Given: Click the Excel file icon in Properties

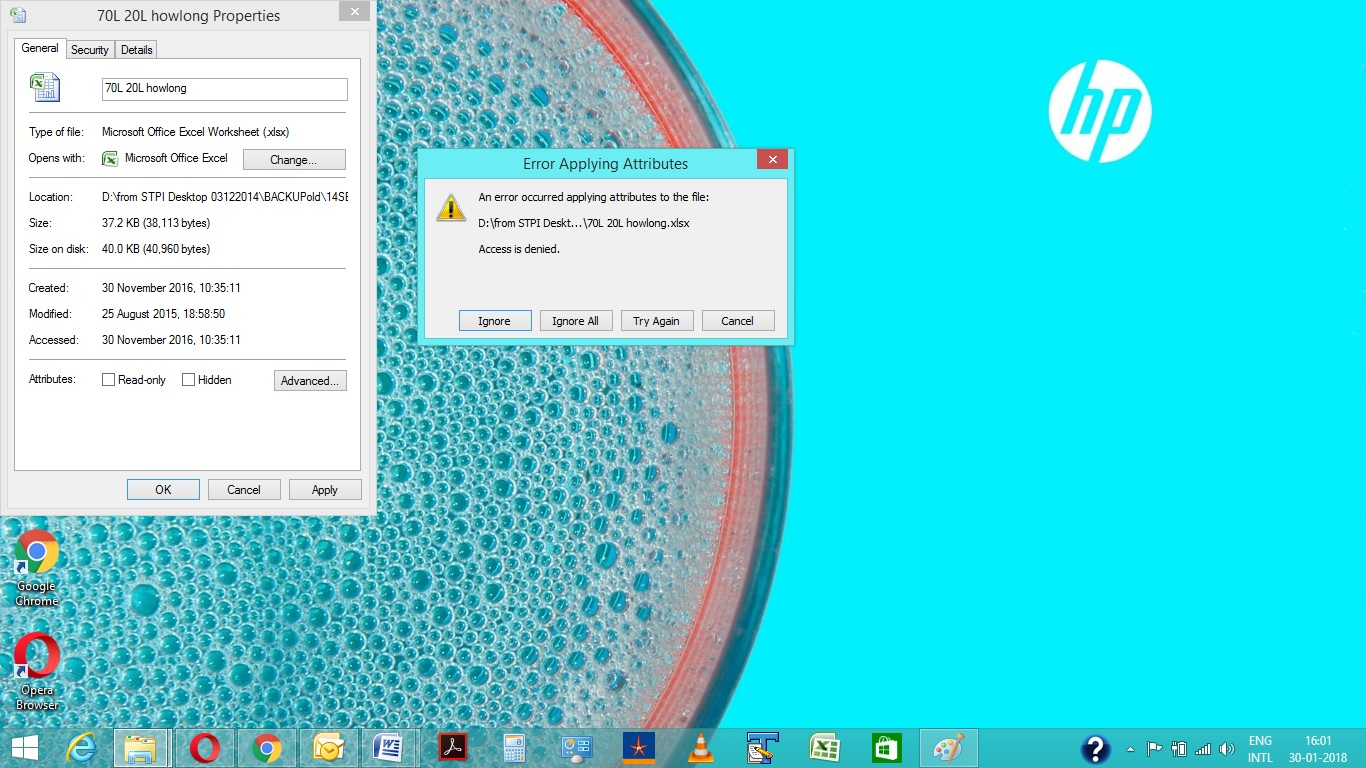Looking at the screenshot, I should [x=45, y=88].
